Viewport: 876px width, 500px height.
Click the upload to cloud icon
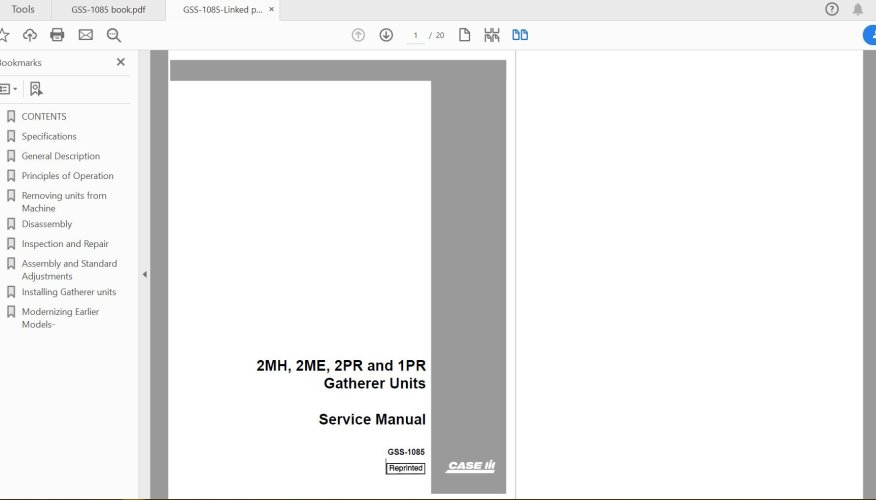30,35
